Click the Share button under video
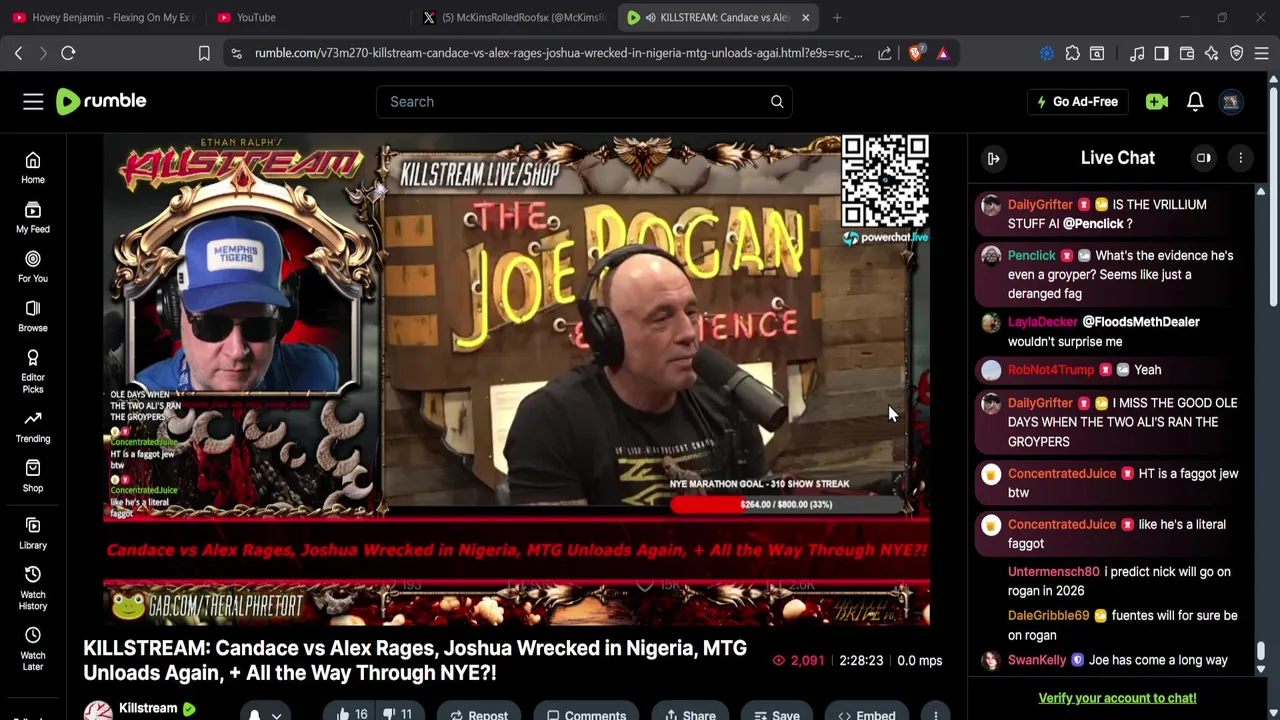 689,713
